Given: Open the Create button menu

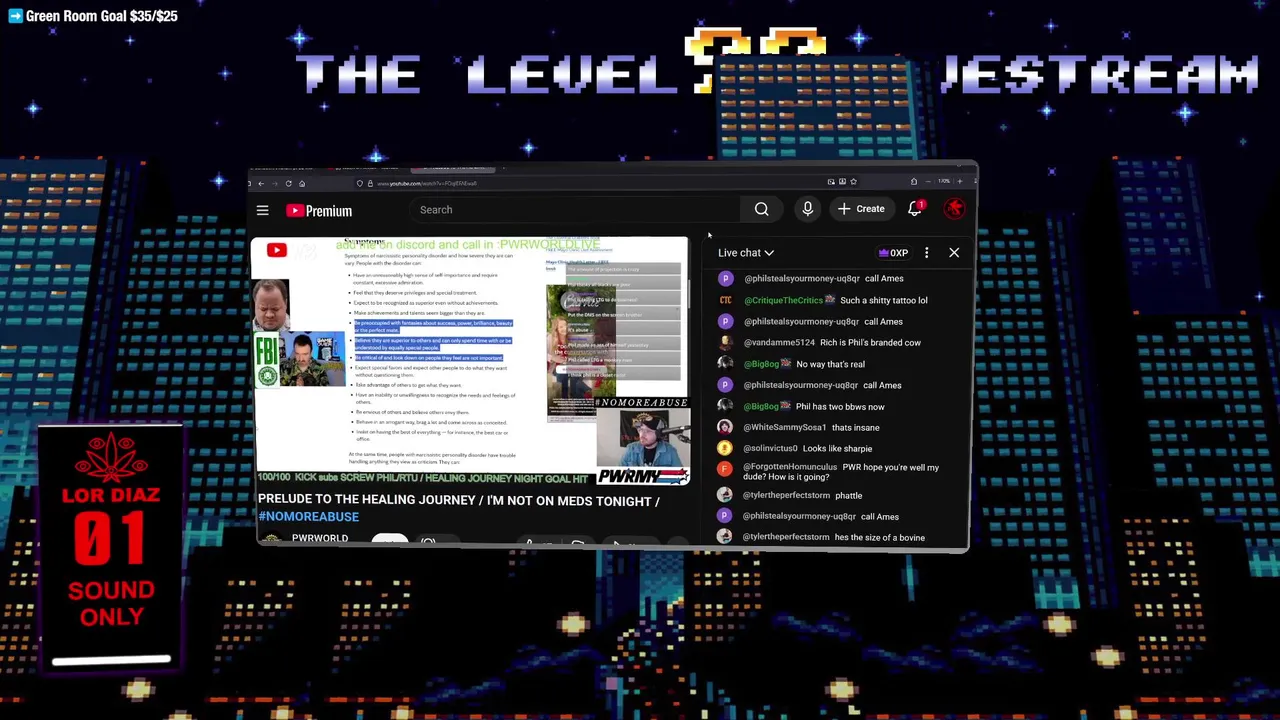Looking at the screenshot, I should click(x=861, y=209).
